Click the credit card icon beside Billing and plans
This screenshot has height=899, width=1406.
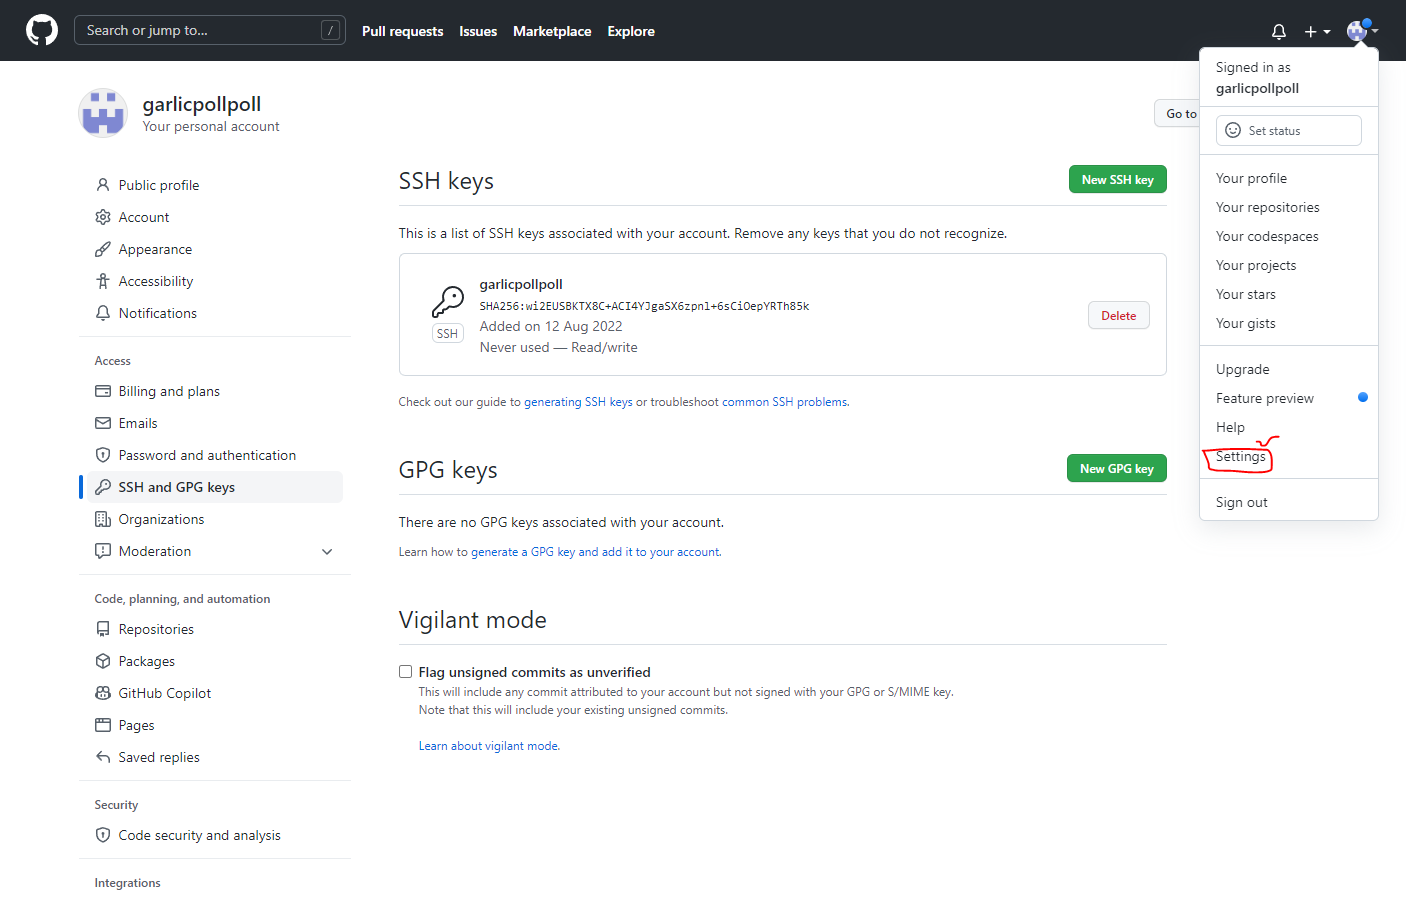(x=103, y=391)
